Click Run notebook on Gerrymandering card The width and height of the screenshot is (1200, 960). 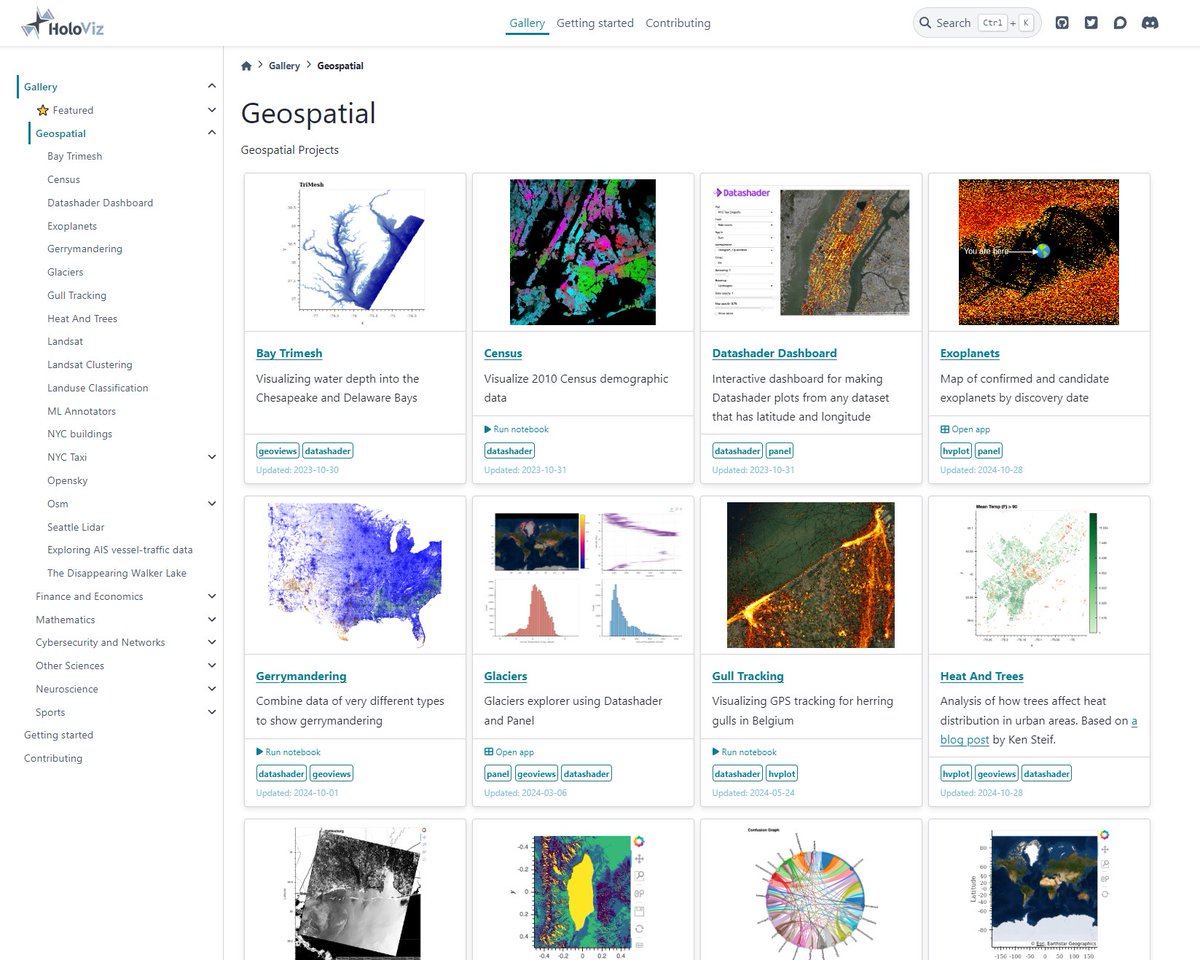click(288, 752)
